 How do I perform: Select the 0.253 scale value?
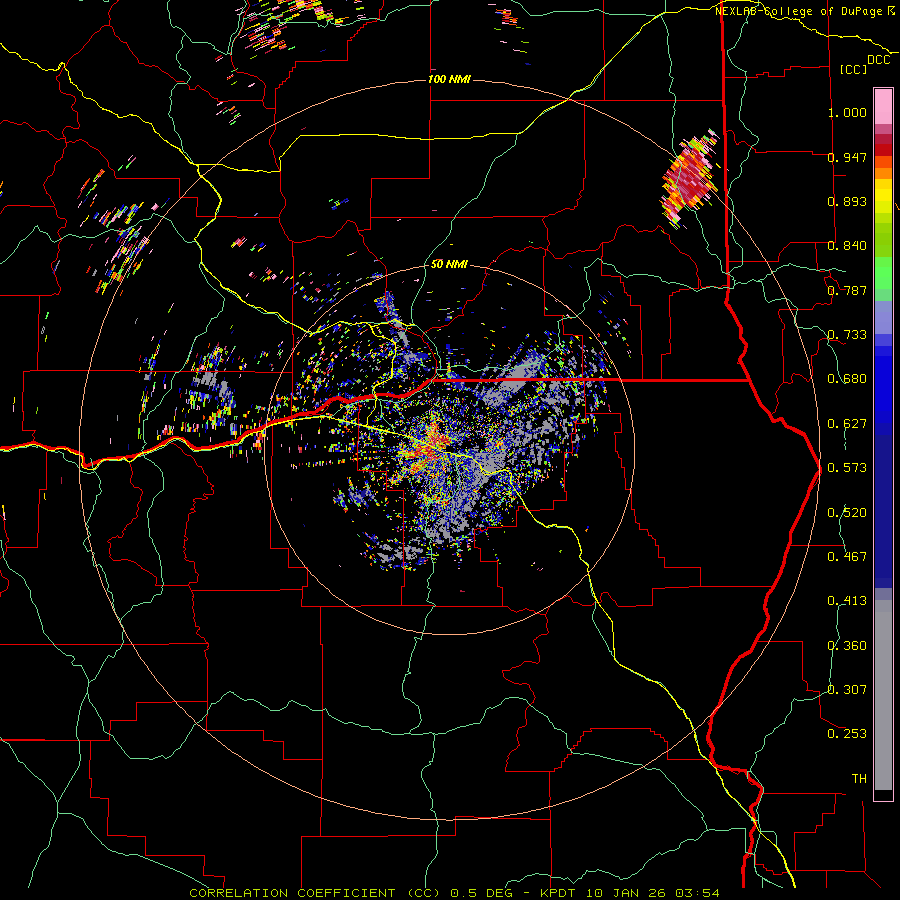tap(847, 734)
